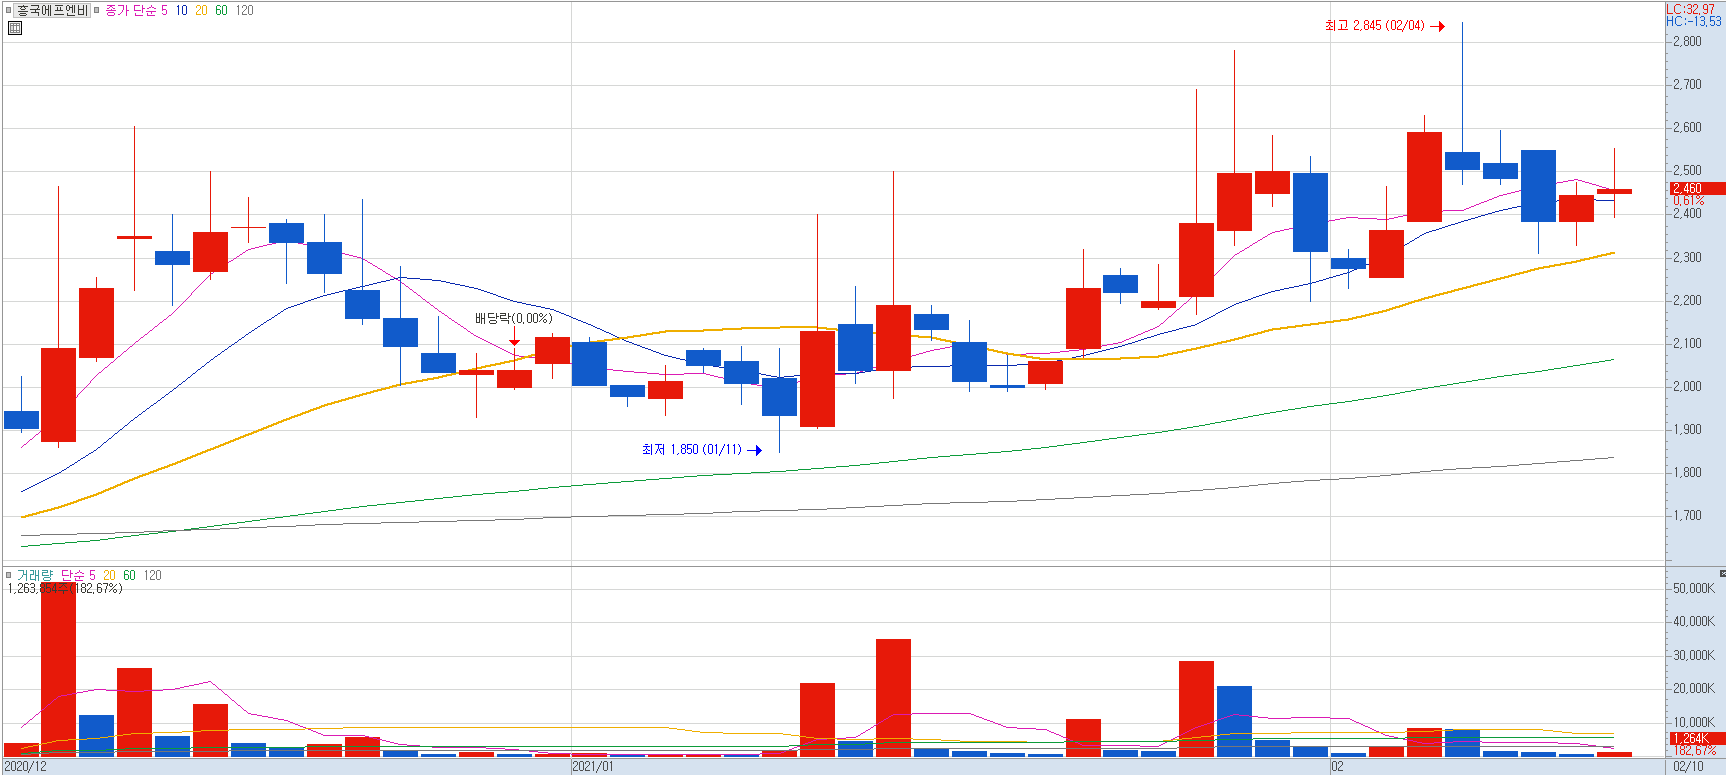Click the 1,264K volume tag on axis
Image resolution: width=1726 pixels, height=775 pixels.
[x=1697, y=739]
